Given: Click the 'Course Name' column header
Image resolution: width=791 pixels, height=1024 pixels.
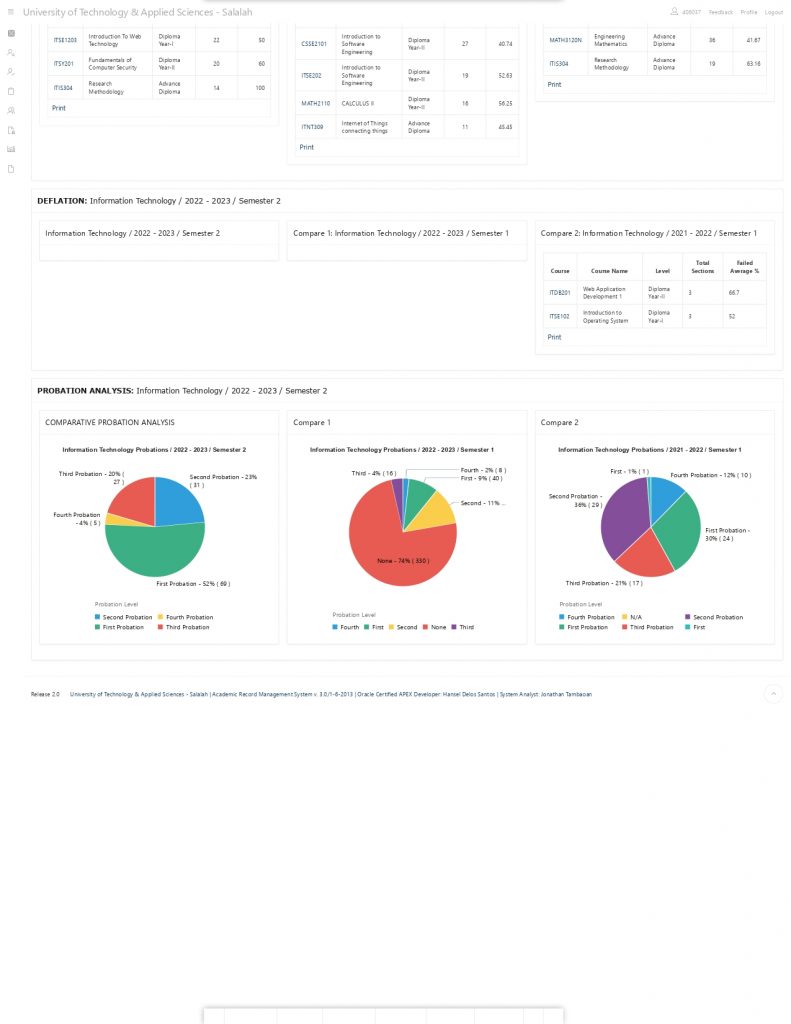Looking at the screenshot, I should (x=609, y=271).
